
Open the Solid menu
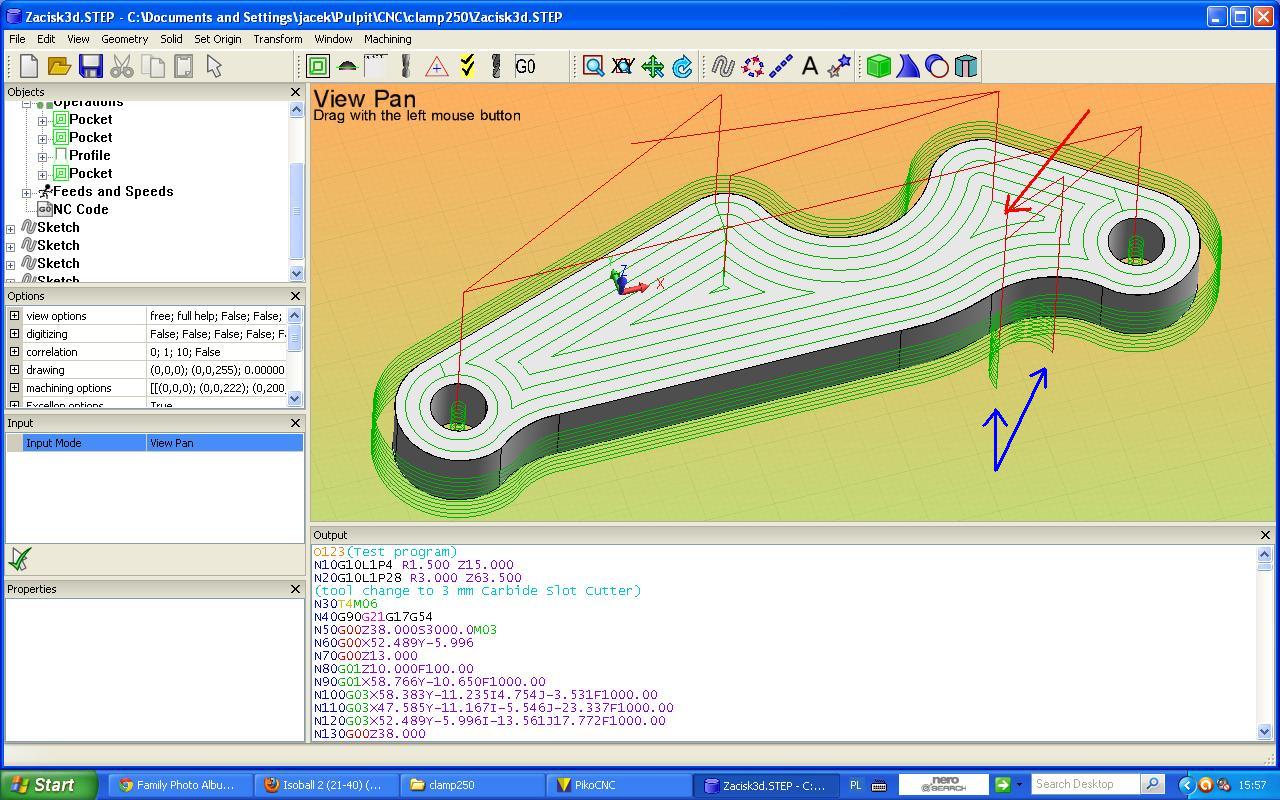click(x=171, y=39)
